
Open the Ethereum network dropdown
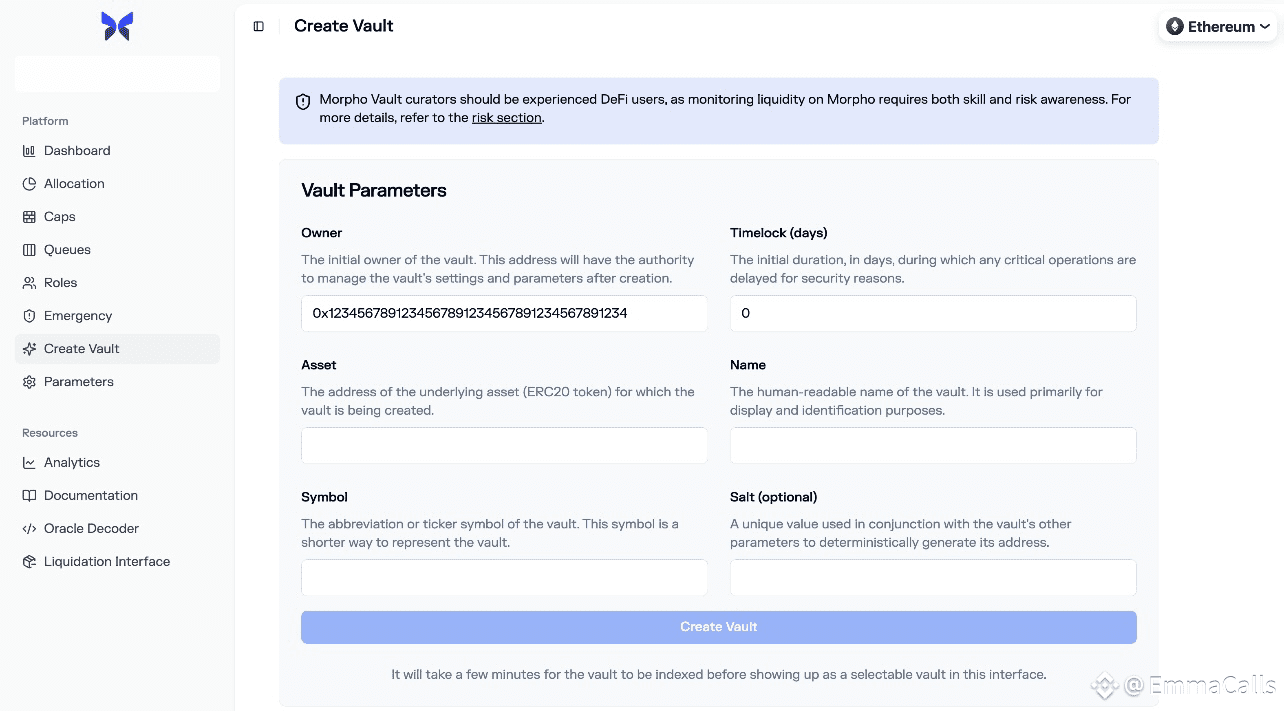[x=1217, y=27]
